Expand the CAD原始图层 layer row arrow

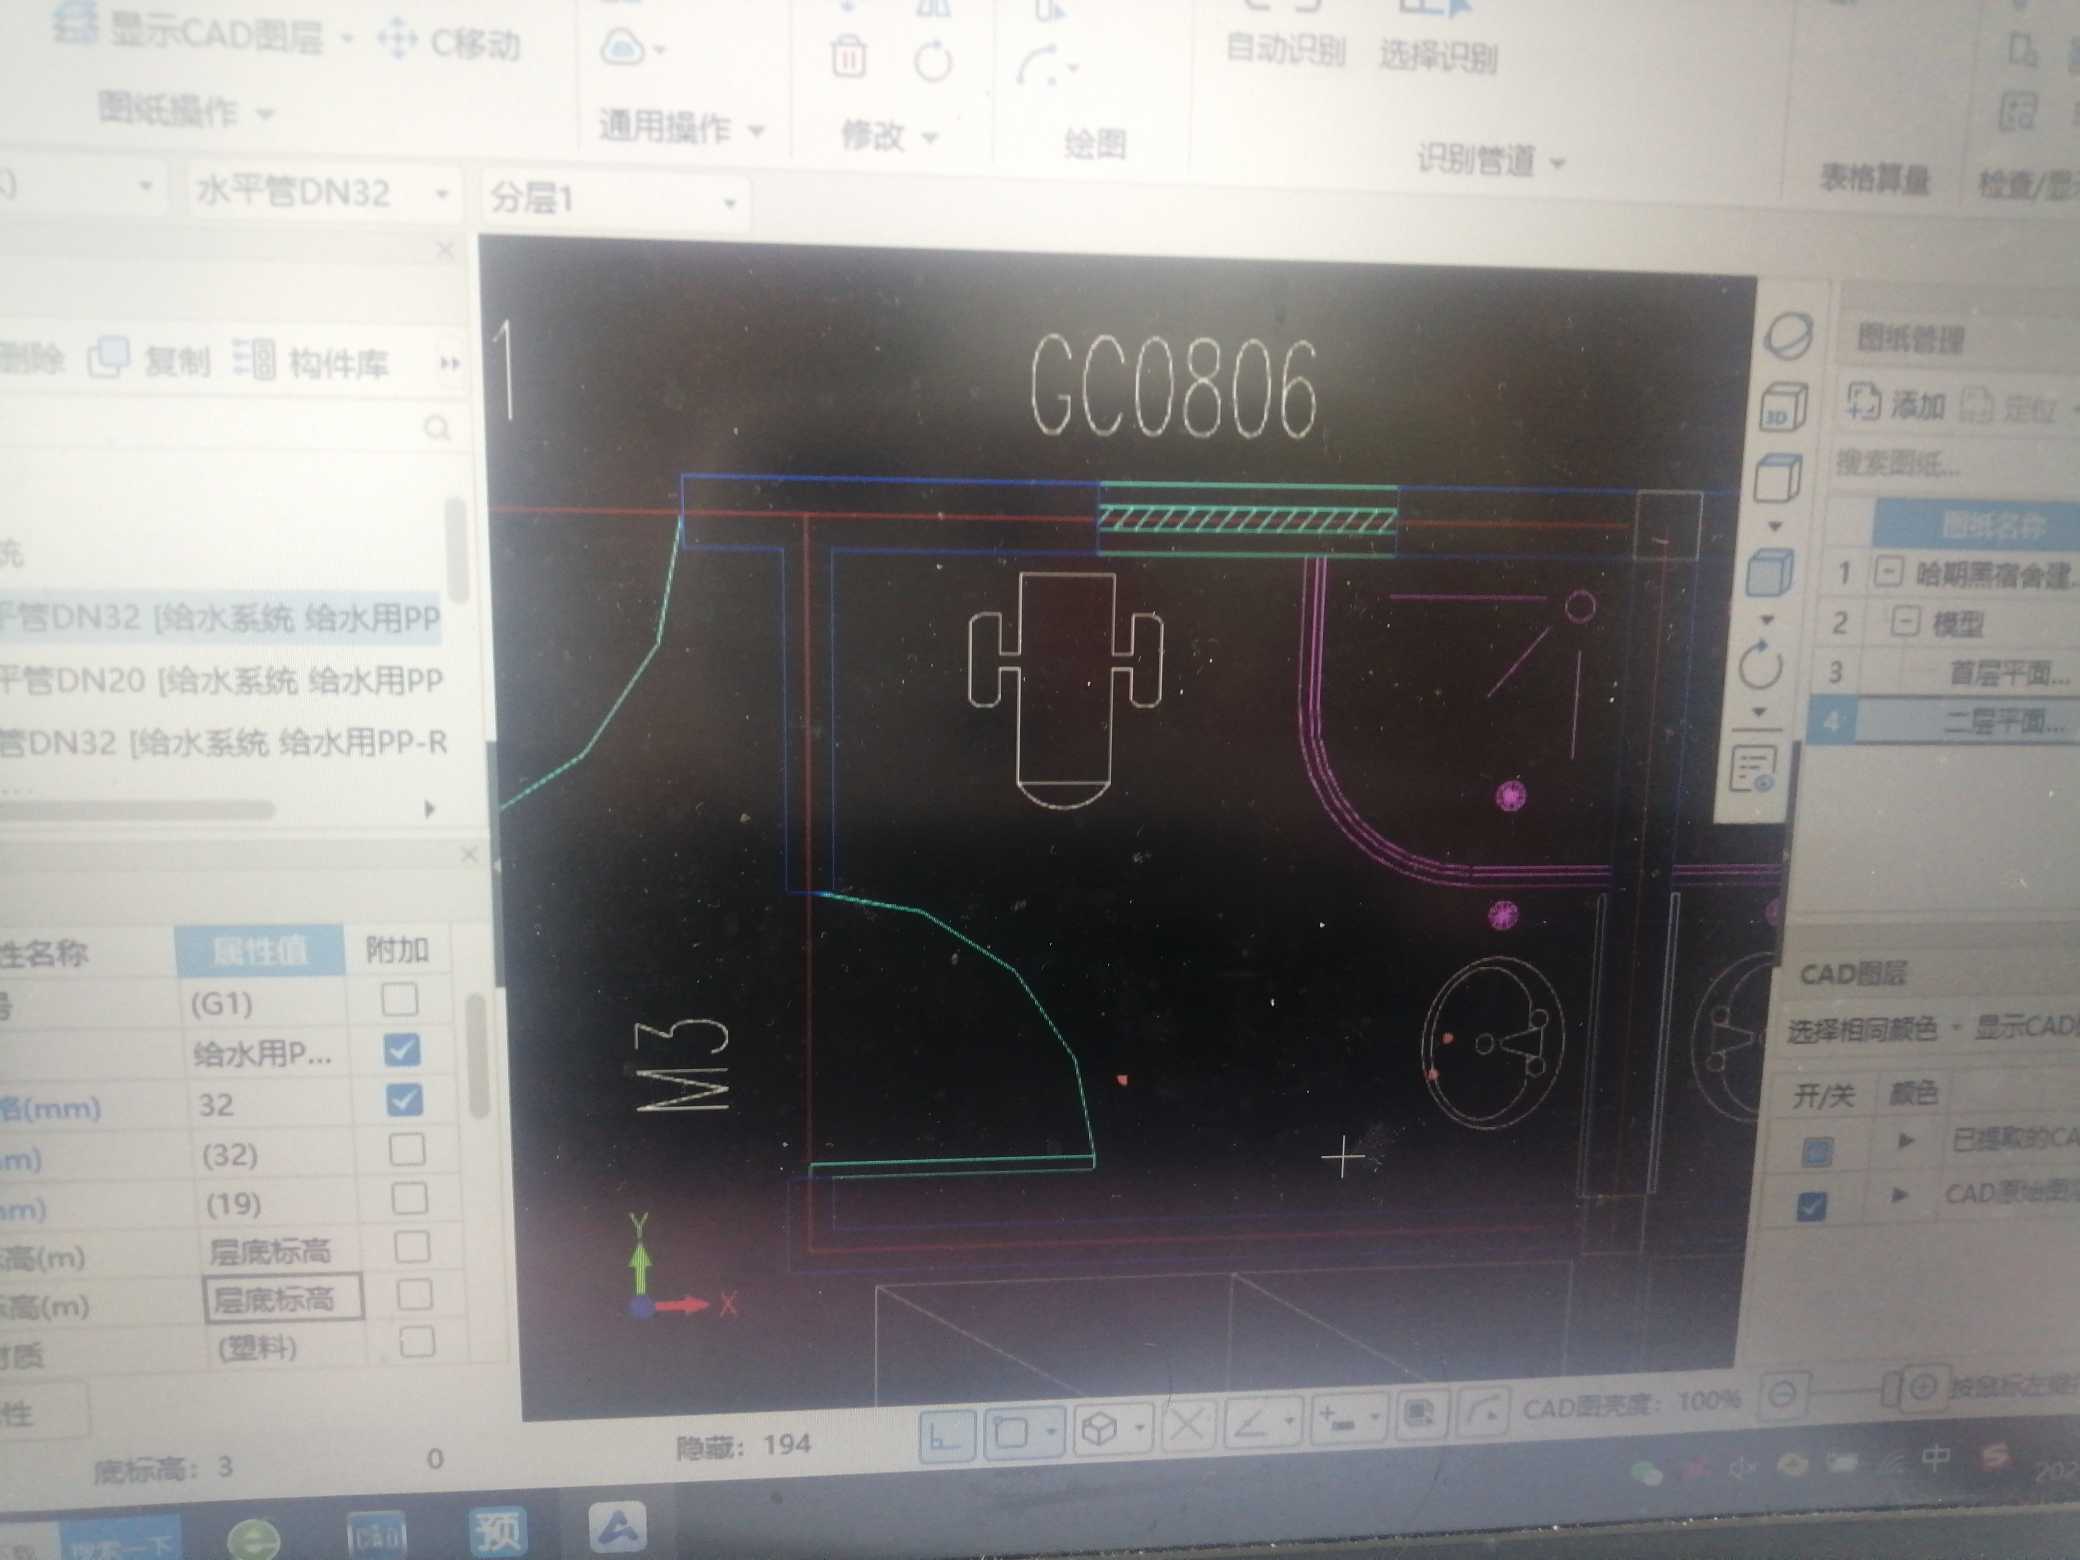[x=1899, y=1196]
